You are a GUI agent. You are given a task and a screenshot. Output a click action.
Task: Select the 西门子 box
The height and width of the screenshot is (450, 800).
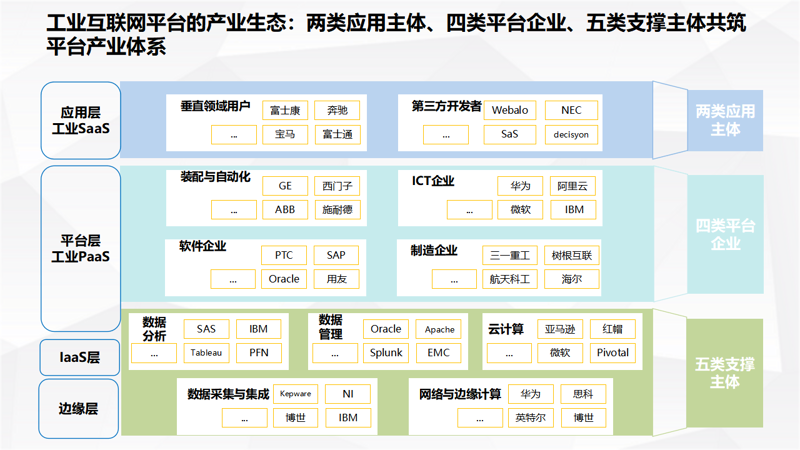pyautogui.click(x=337, y=186)
